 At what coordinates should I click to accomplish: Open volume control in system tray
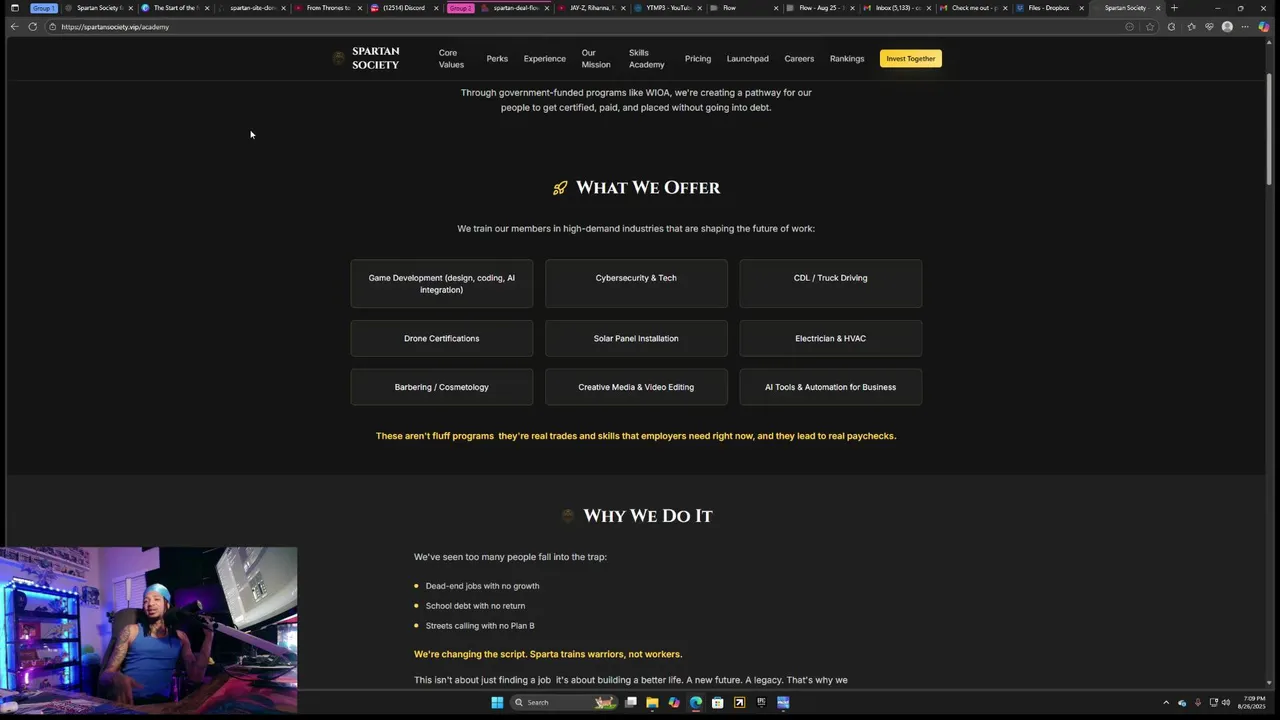pyautogui.click(x=1226, y=703)
